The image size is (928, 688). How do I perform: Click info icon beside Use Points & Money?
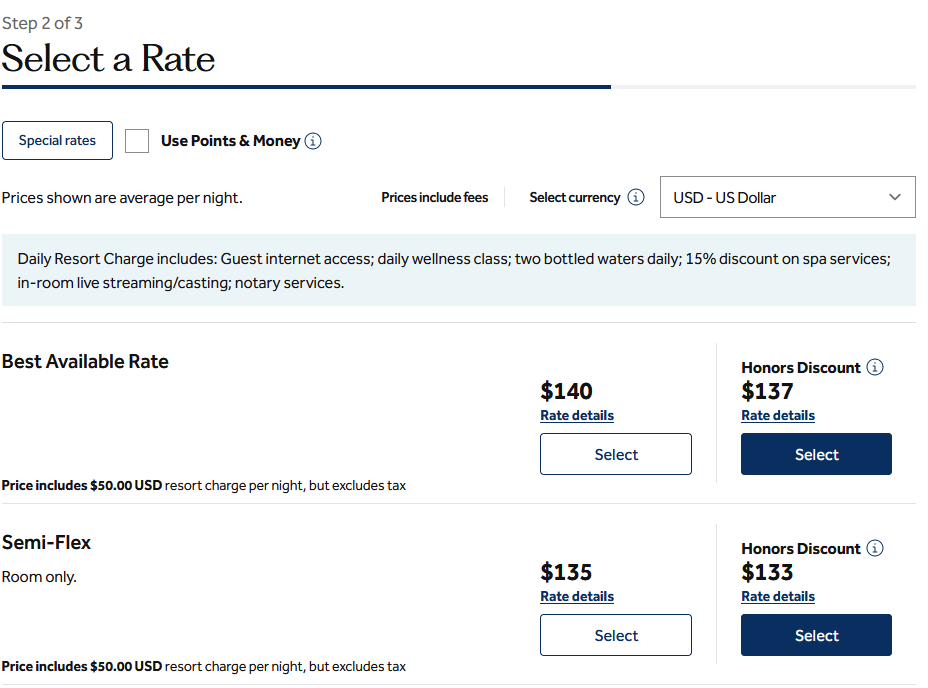[x=313, y=141]
